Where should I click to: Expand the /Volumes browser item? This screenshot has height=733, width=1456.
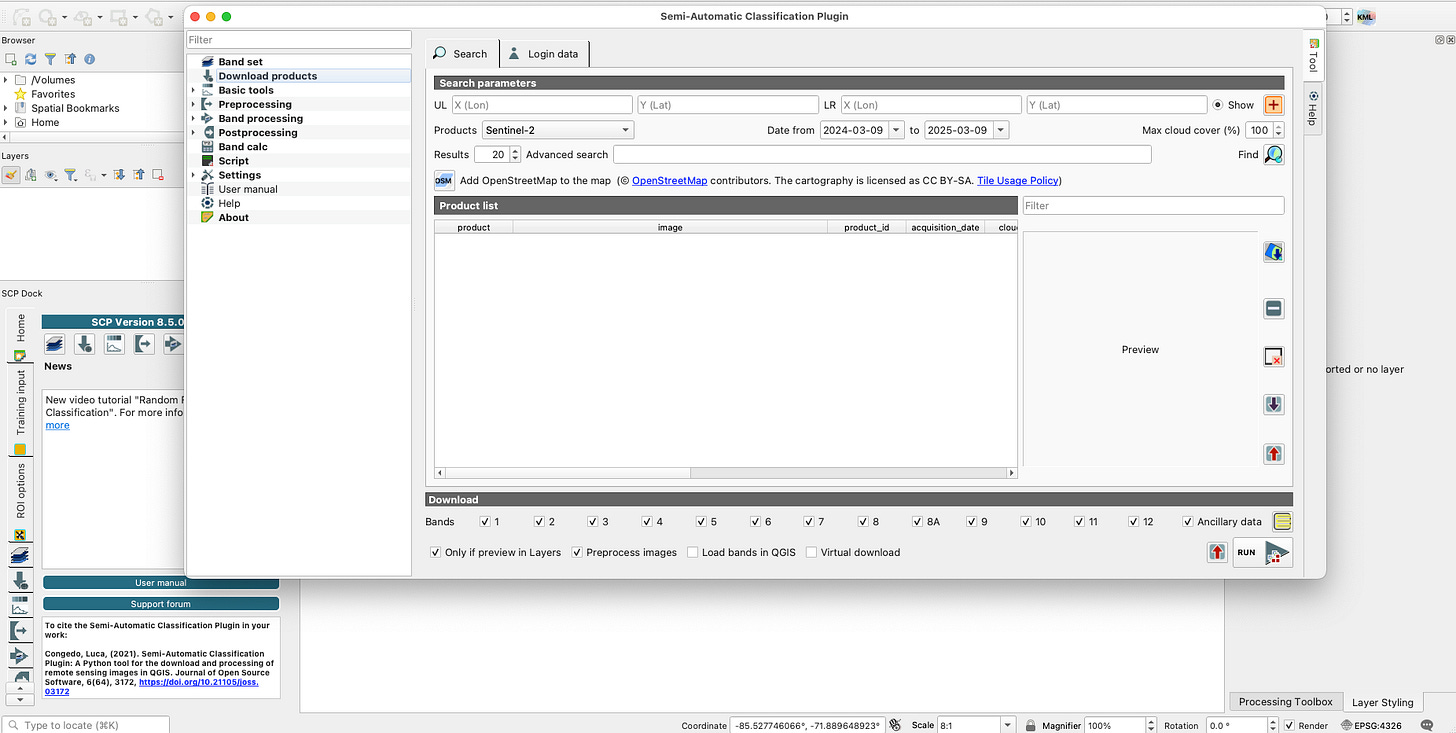pos(6,80)
